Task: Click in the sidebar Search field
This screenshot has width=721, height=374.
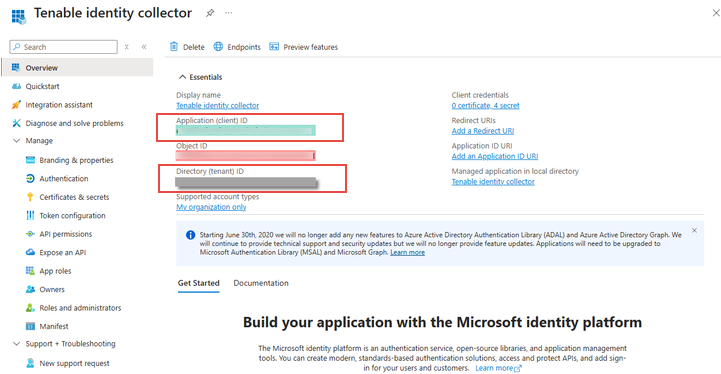Action: click(63, 47)
